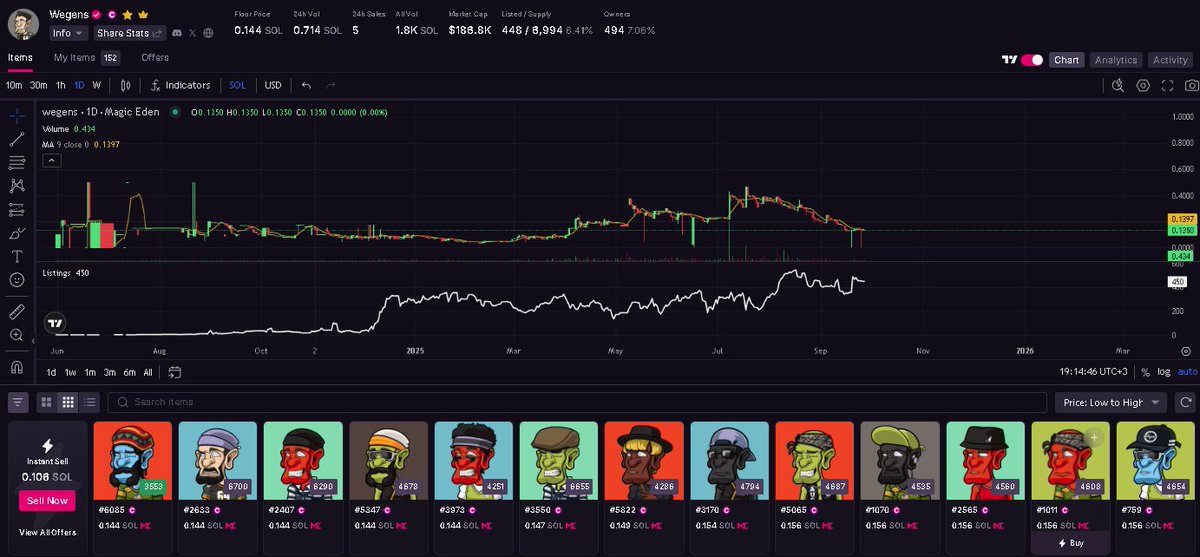Enter fullscreen chart mode

[1167, 86]
